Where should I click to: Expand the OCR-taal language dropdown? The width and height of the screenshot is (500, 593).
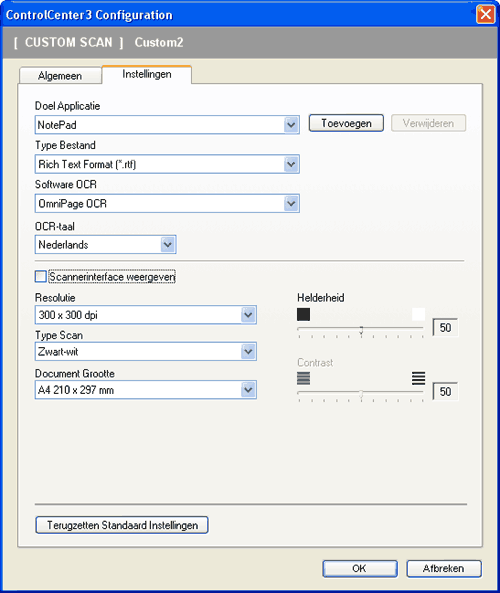click(x=168, y=244)
